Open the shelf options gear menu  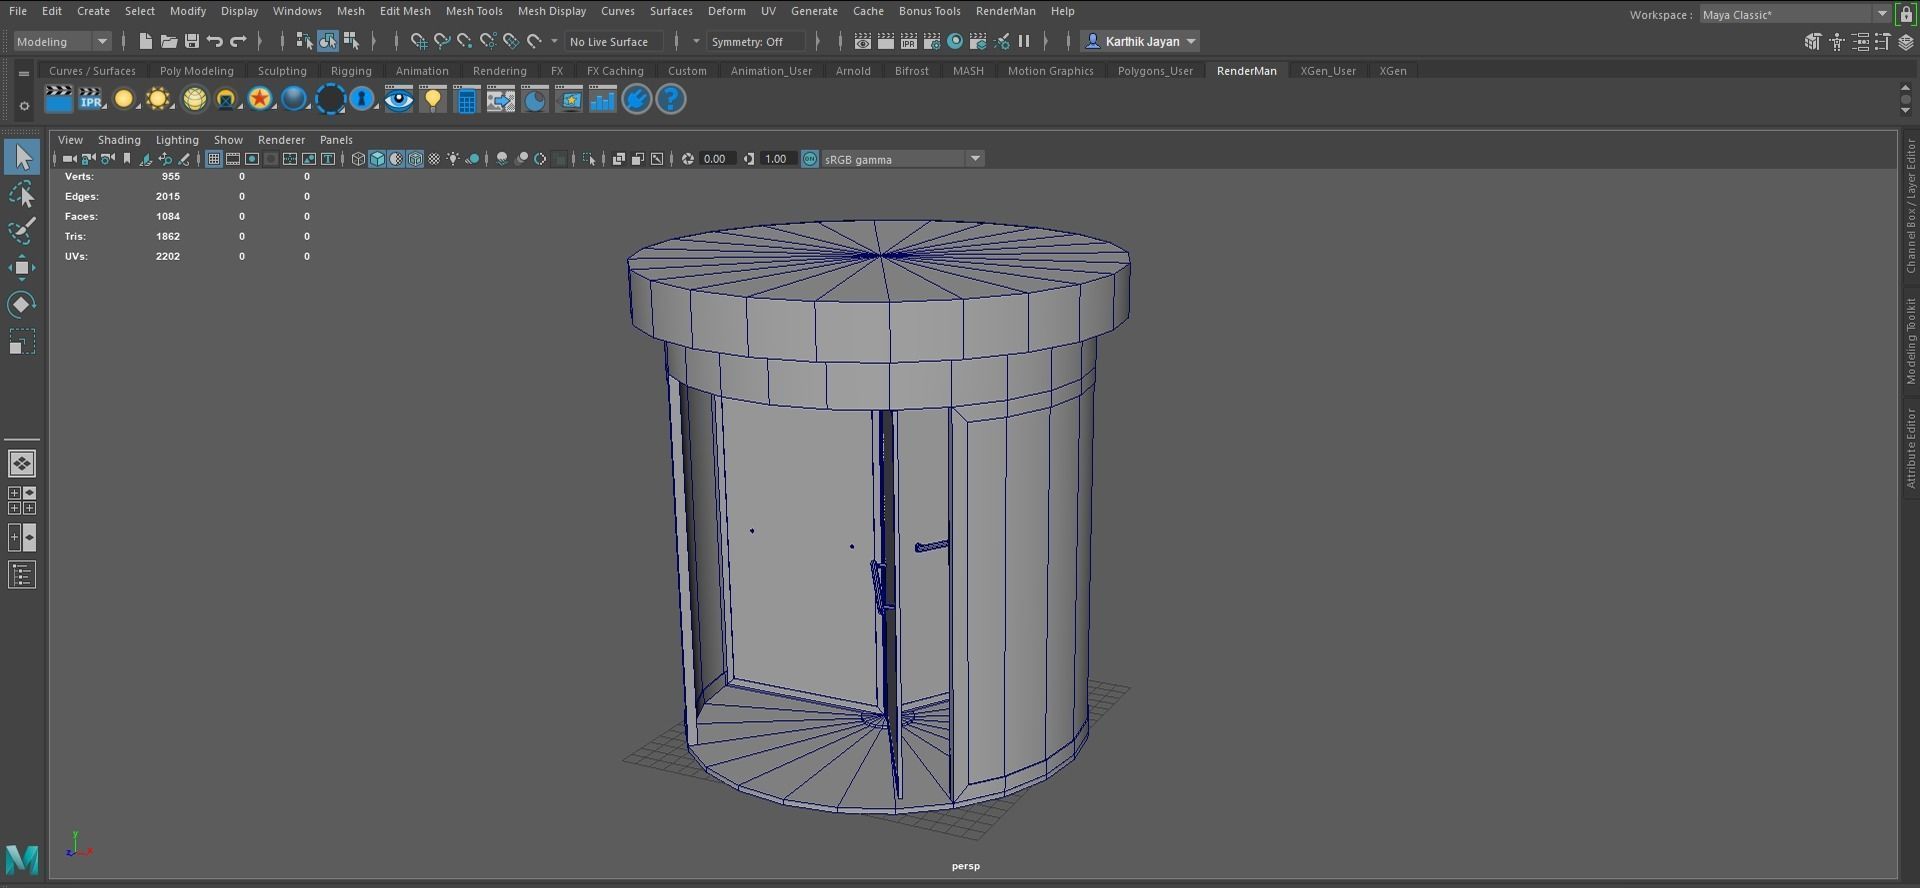coord(24,106)
